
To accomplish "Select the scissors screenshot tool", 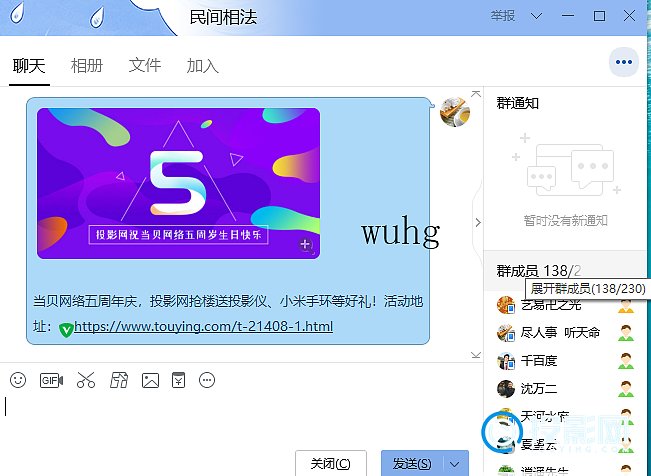I will (x=86, y=380).
